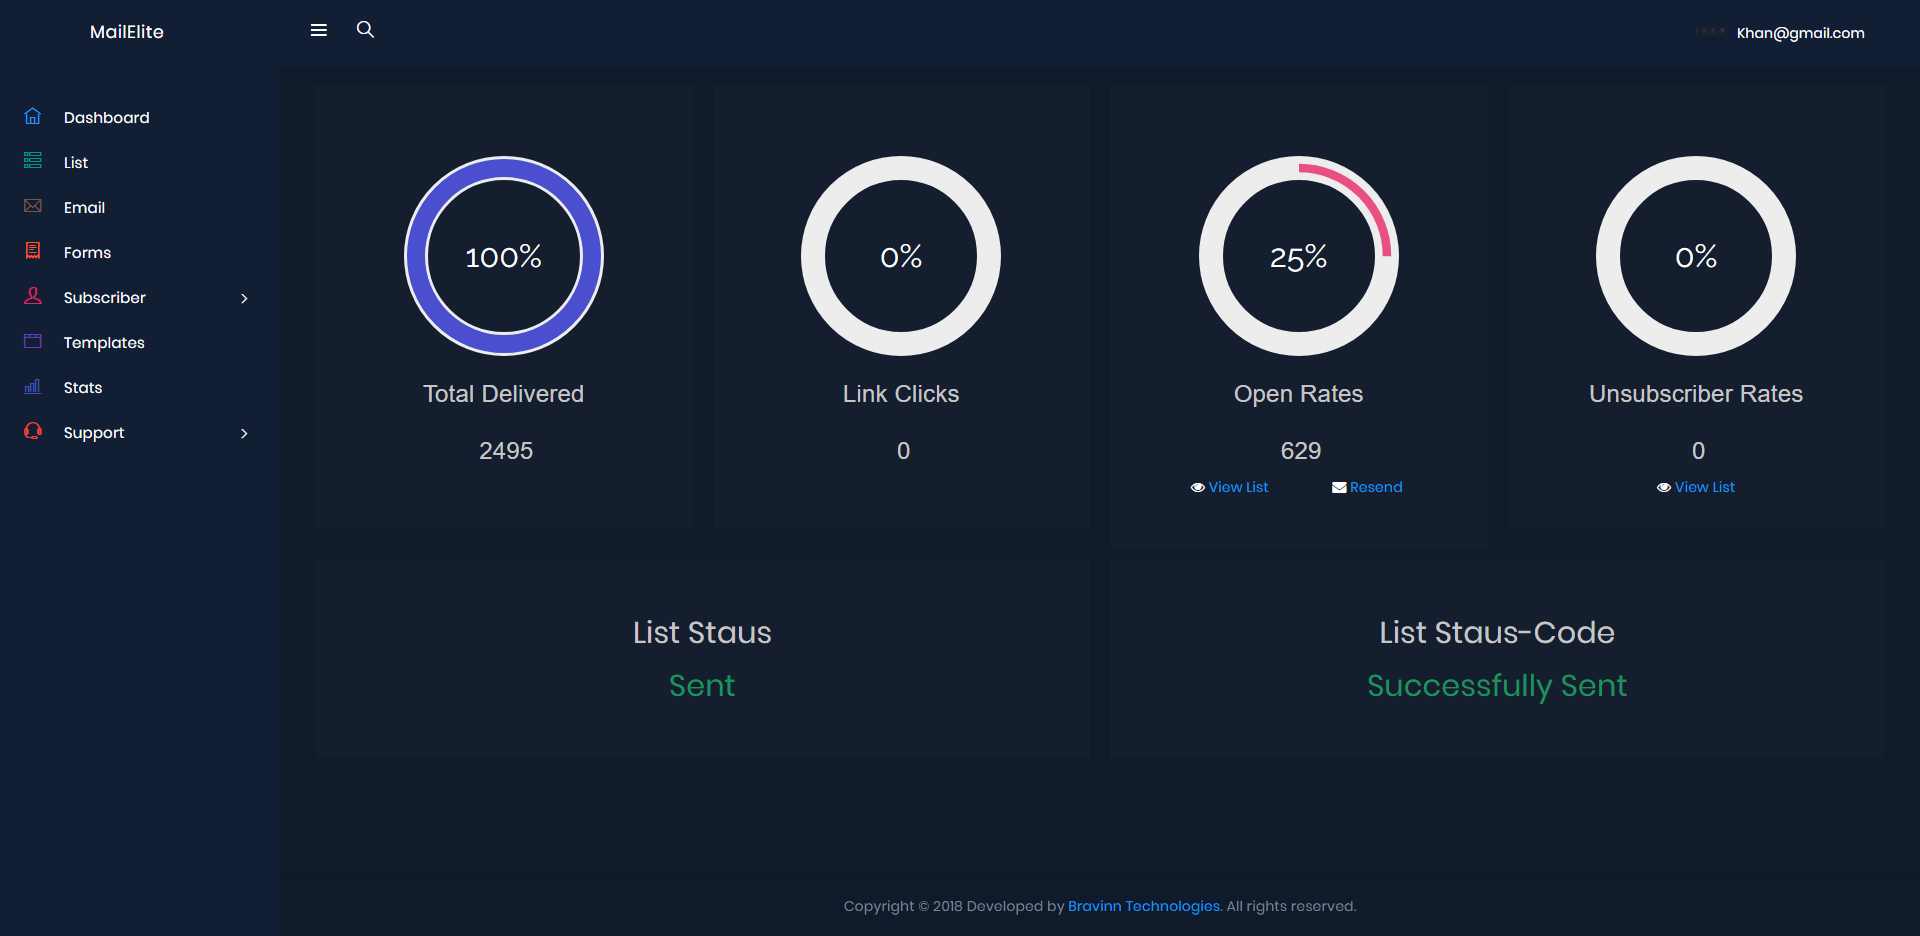Open the Templates menu item
The image size is (1920, 936).
(104, 343)
